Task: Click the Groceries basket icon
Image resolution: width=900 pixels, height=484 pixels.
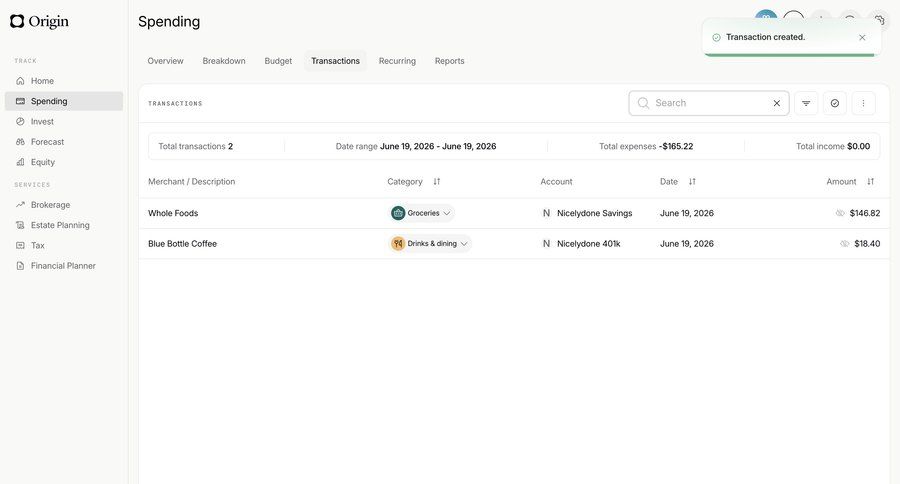Action: click(x=398, y=213)
